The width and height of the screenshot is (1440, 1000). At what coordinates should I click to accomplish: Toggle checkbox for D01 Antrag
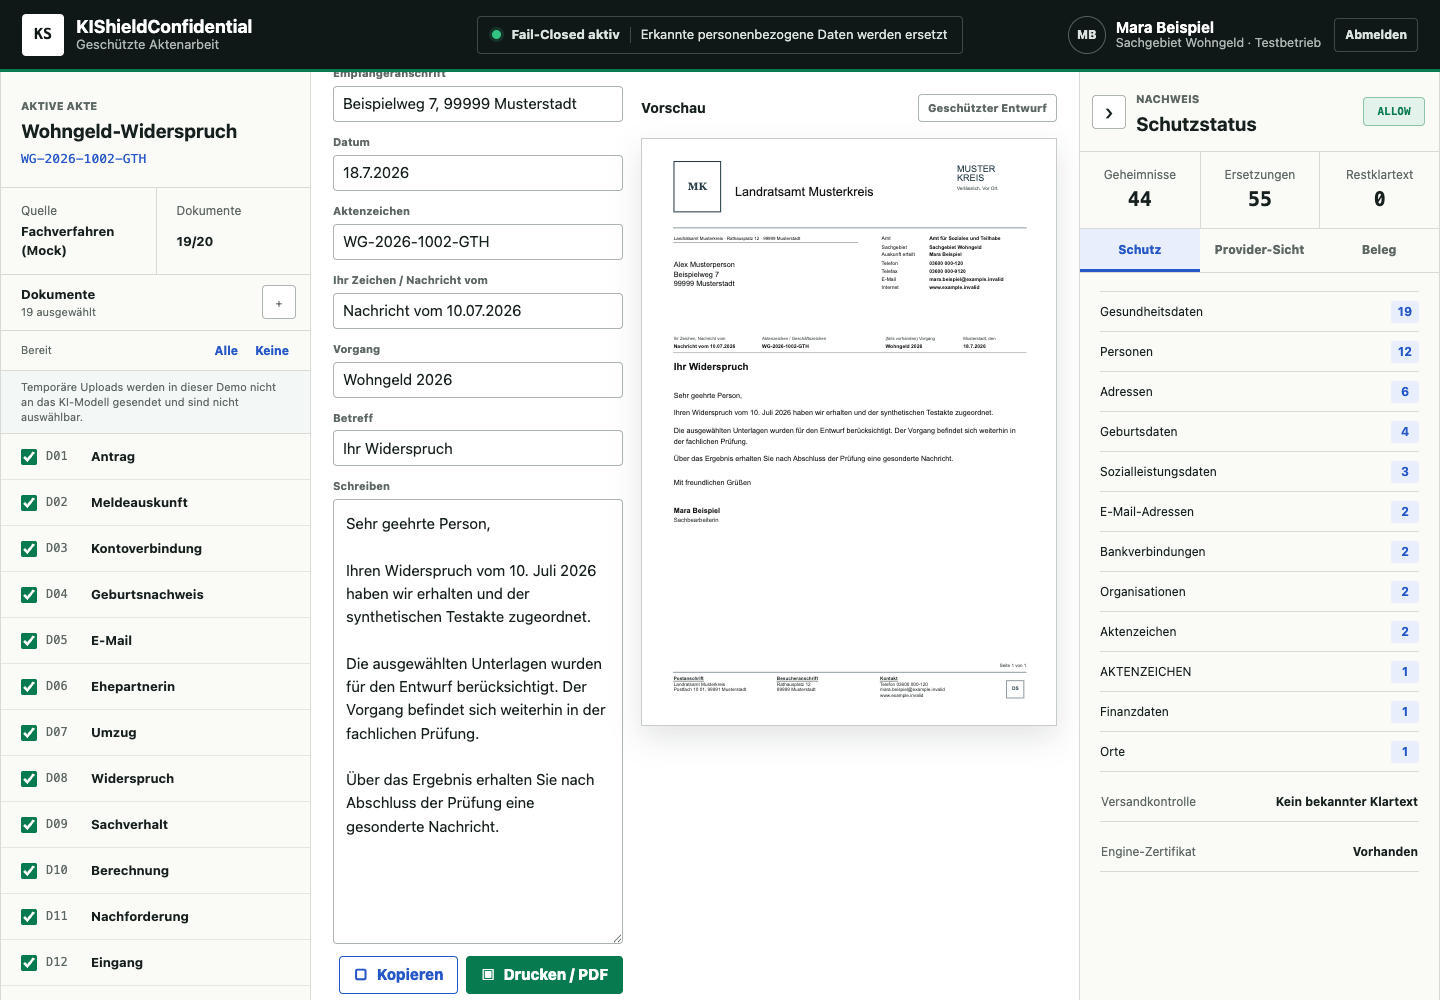[29, 457]
